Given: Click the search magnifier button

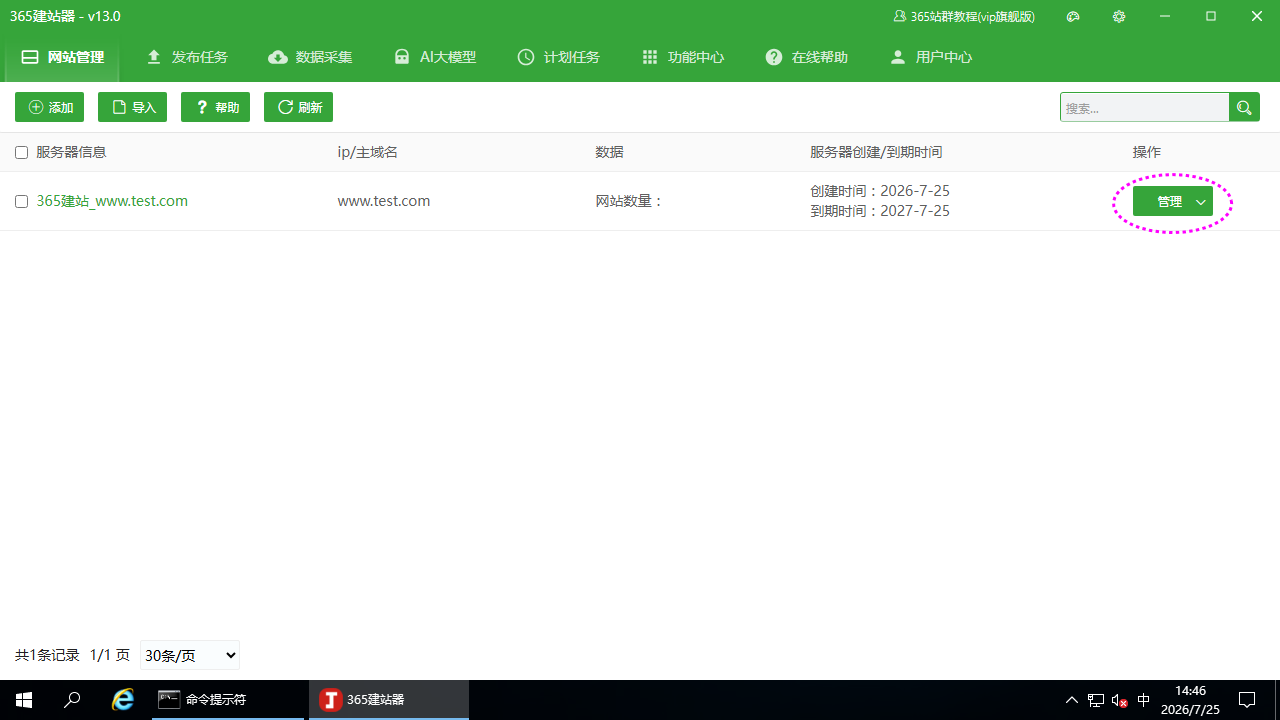Looking at the screenshot, I should click(1244, 107).
